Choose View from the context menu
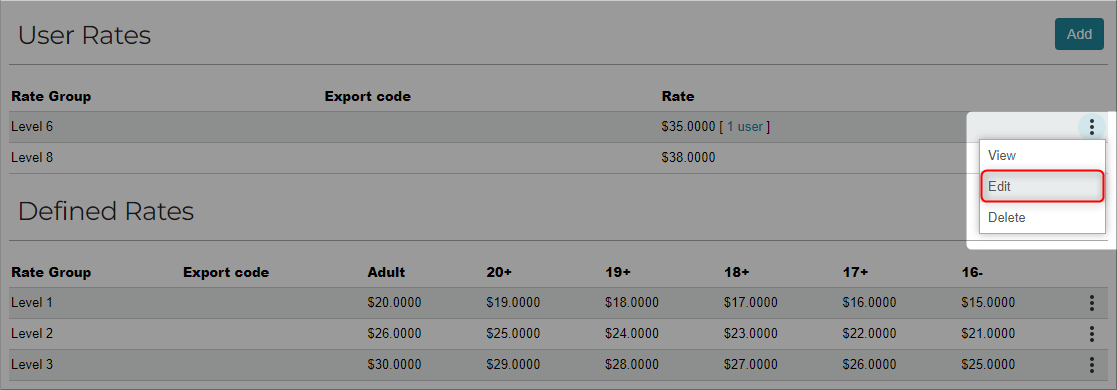The height and width of the screenshot is (390, 1117). (x=1042, y=155)
